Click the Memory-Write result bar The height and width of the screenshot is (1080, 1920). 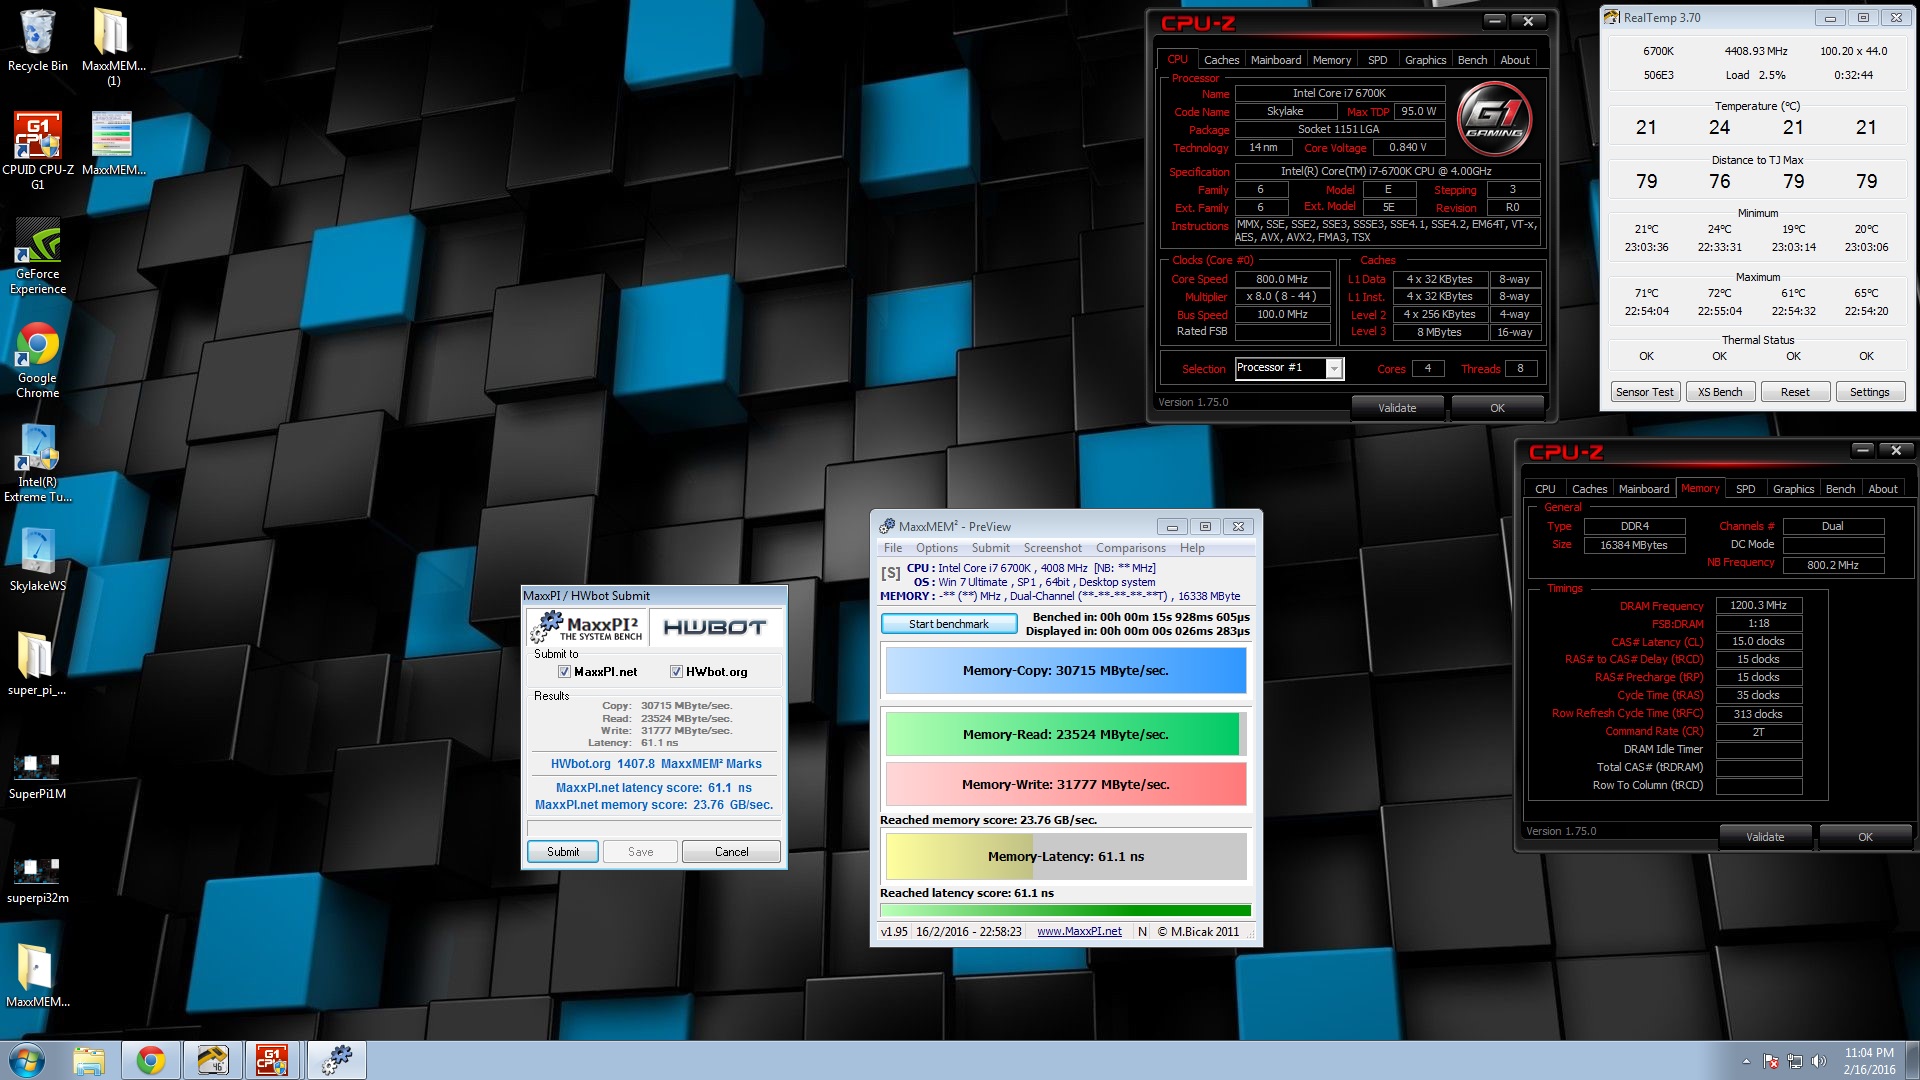[x=1066, y=785]
